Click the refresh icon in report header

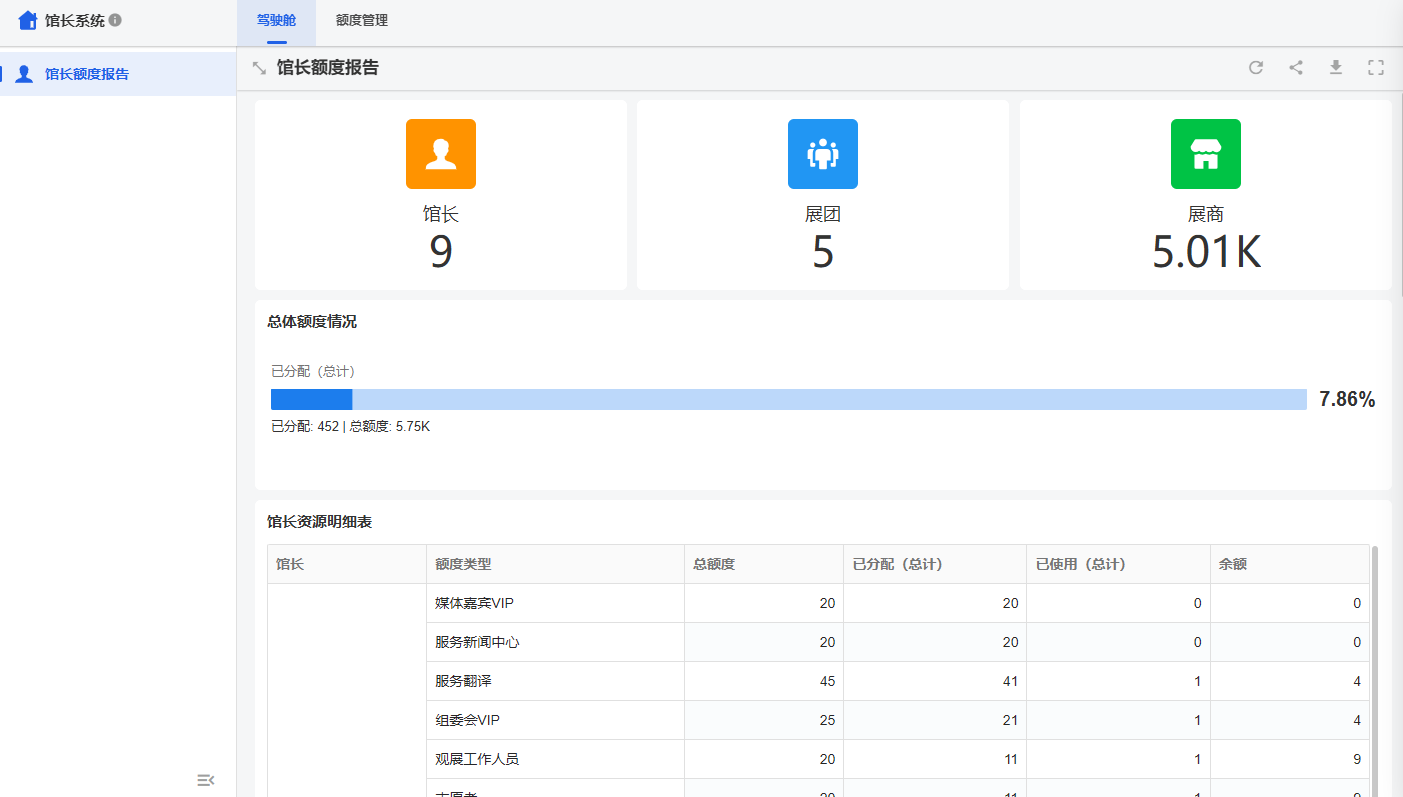click(1256, 68)
